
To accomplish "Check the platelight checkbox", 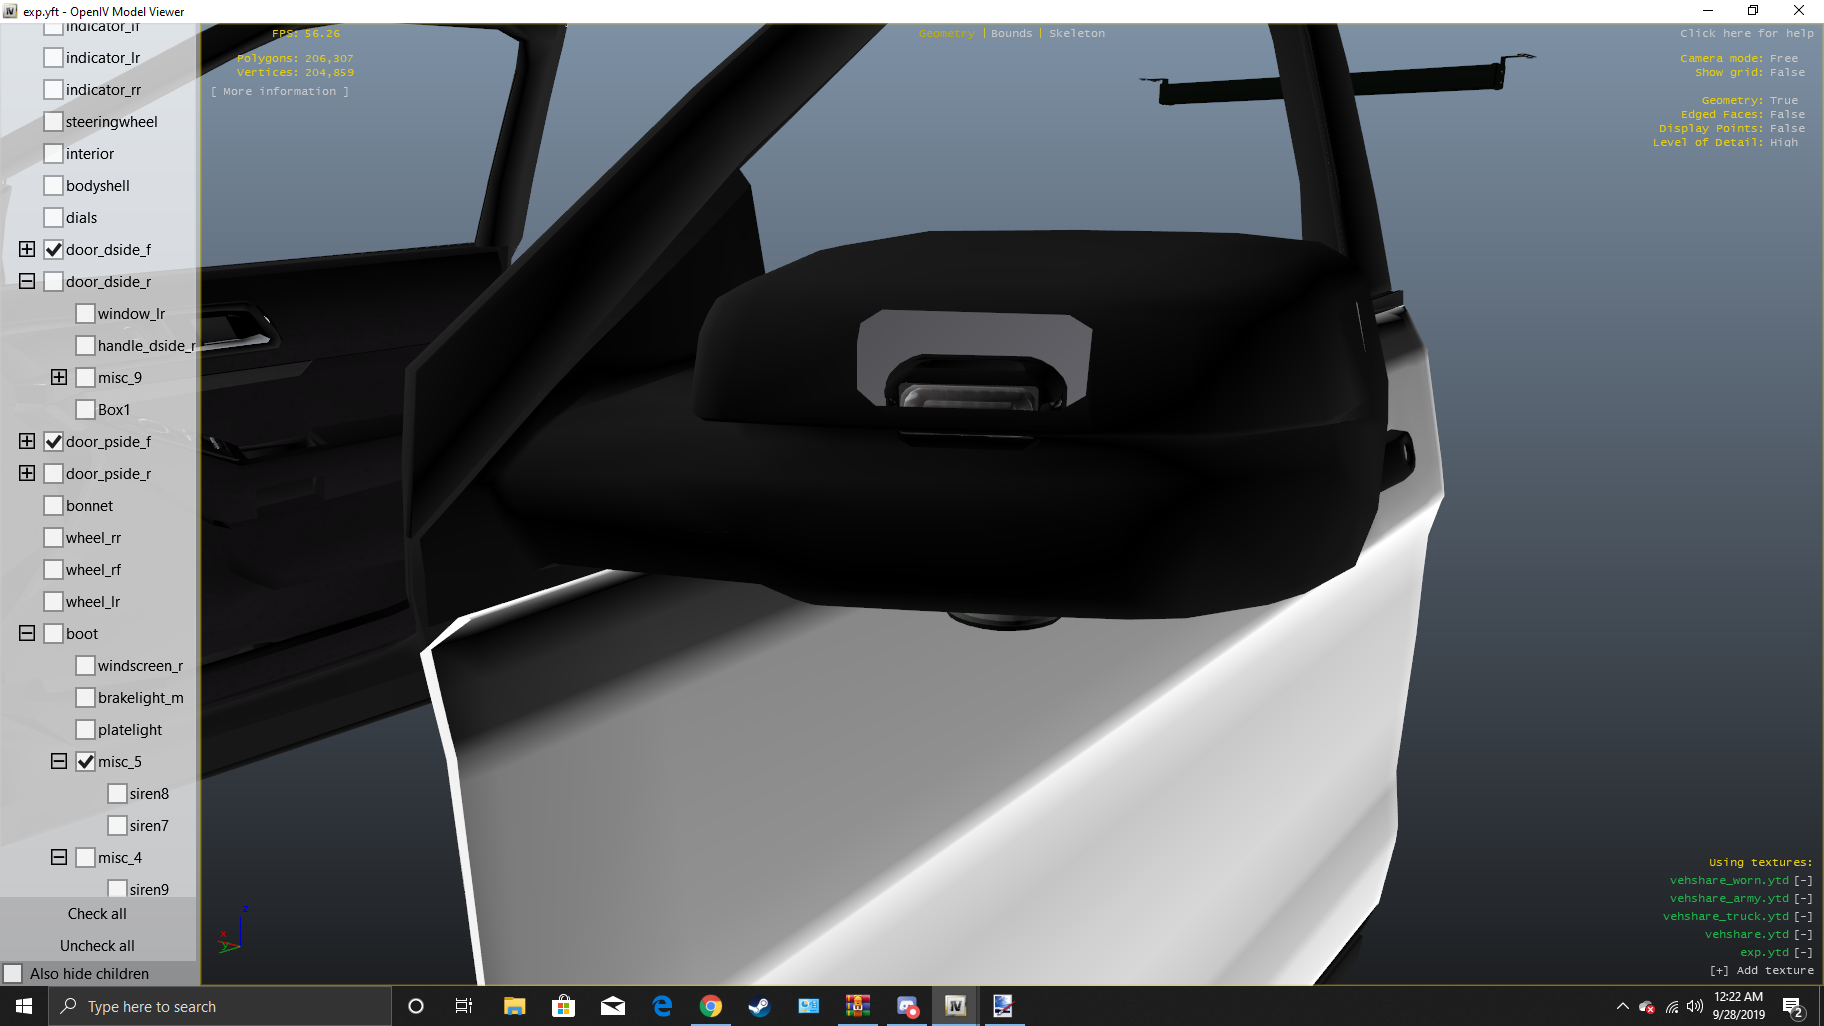I will click(x=86, y=730).
